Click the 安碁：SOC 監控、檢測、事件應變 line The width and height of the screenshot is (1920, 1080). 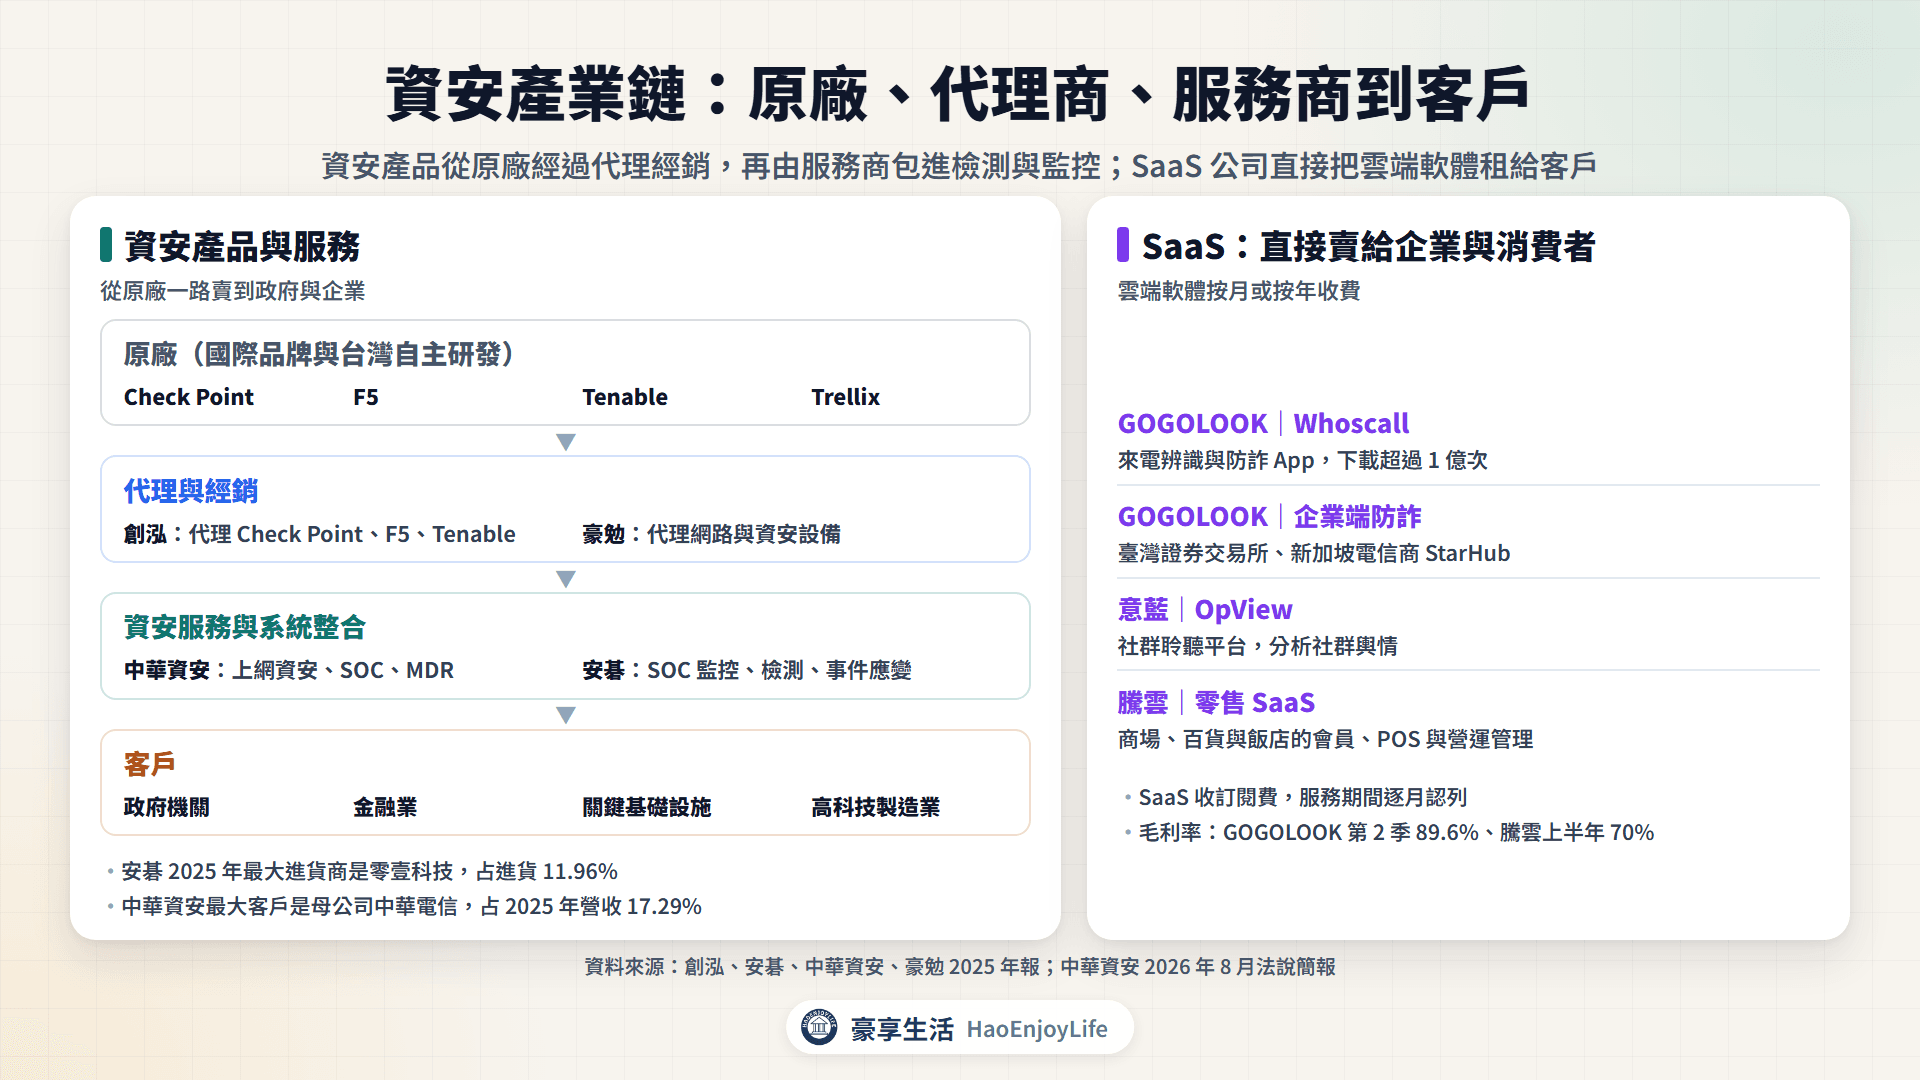(x=747, y=670)
